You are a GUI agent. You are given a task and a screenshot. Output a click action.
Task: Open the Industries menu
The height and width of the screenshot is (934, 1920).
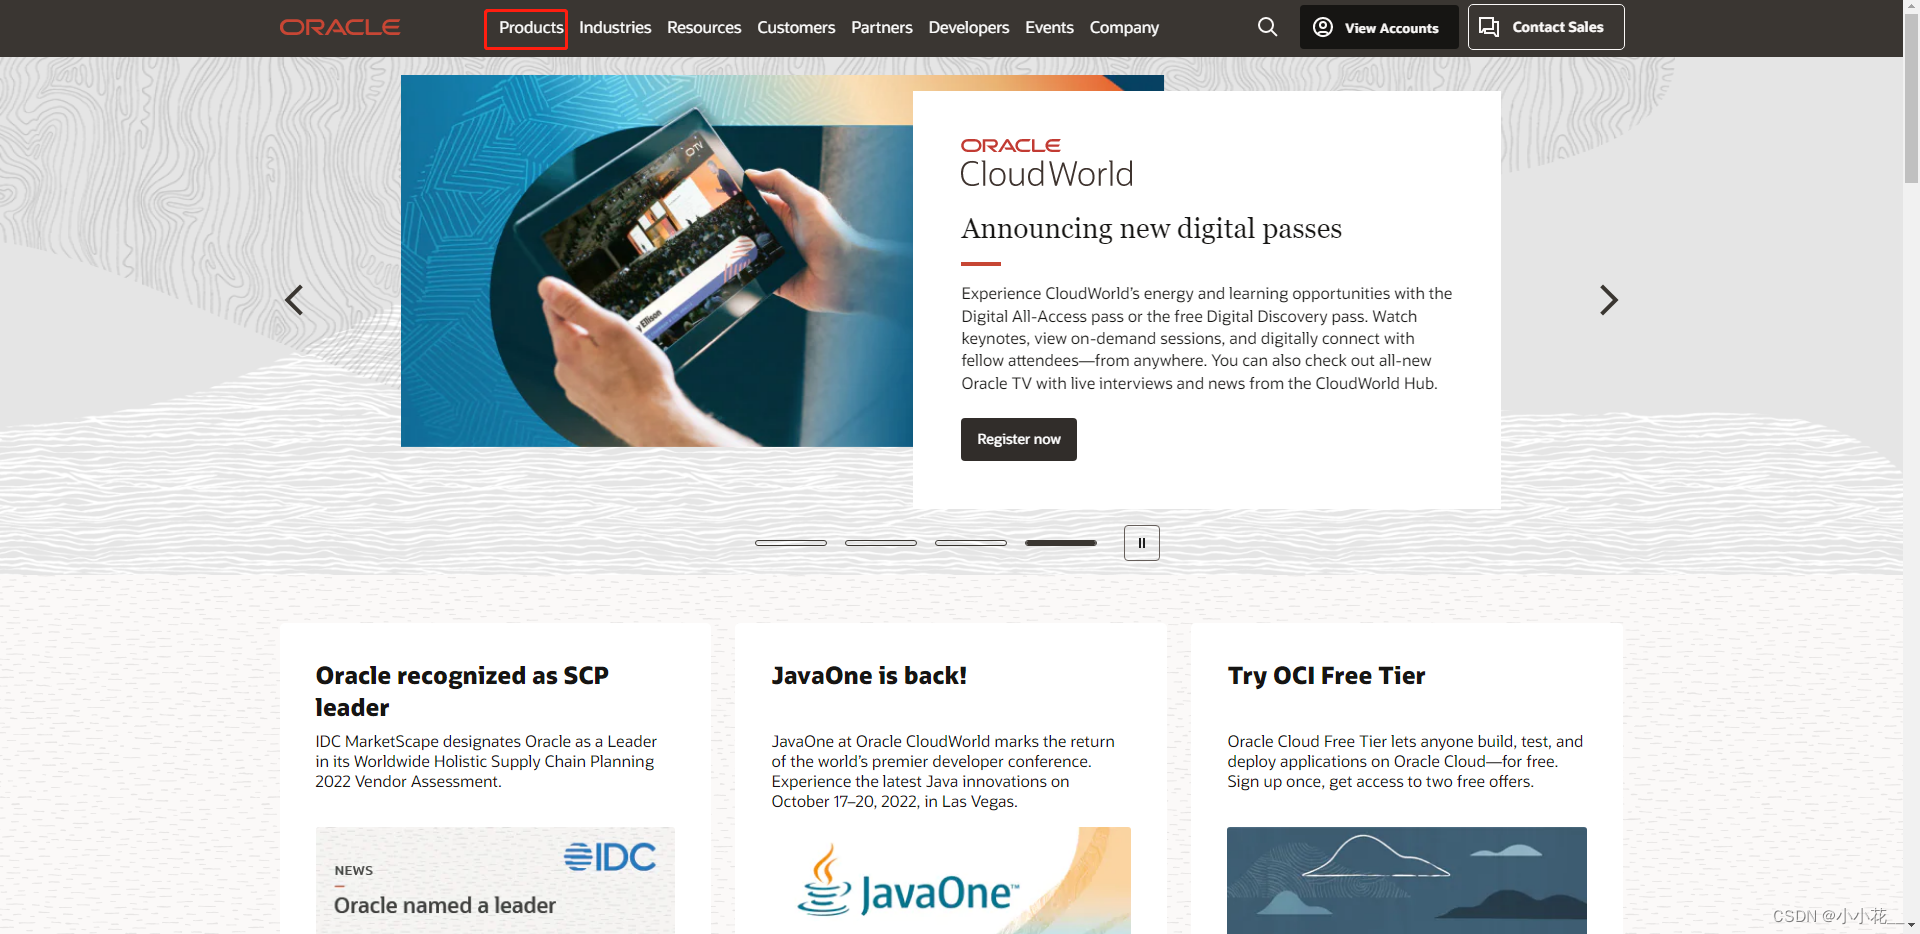click(615, 28)
